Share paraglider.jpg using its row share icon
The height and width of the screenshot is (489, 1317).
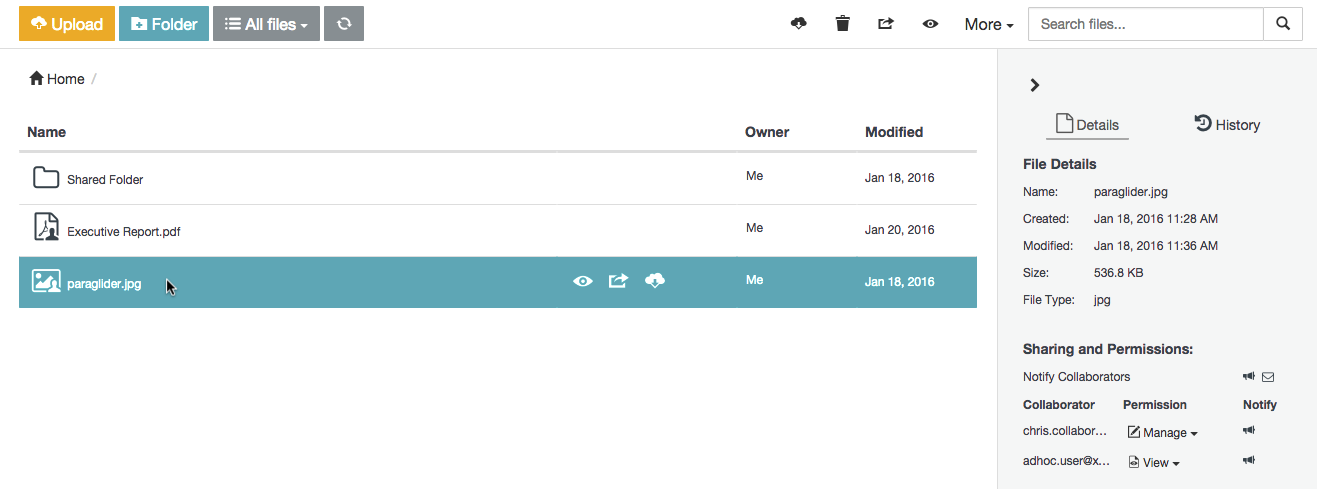618,281
